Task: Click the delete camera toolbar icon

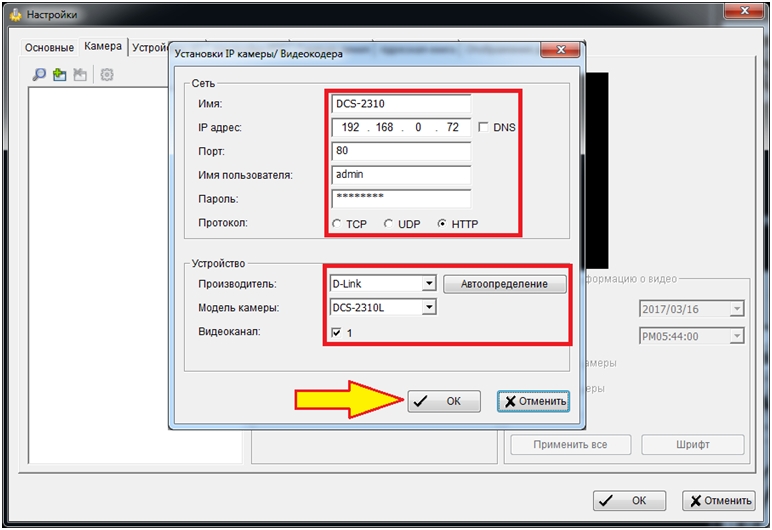Action: click(80, 74)
